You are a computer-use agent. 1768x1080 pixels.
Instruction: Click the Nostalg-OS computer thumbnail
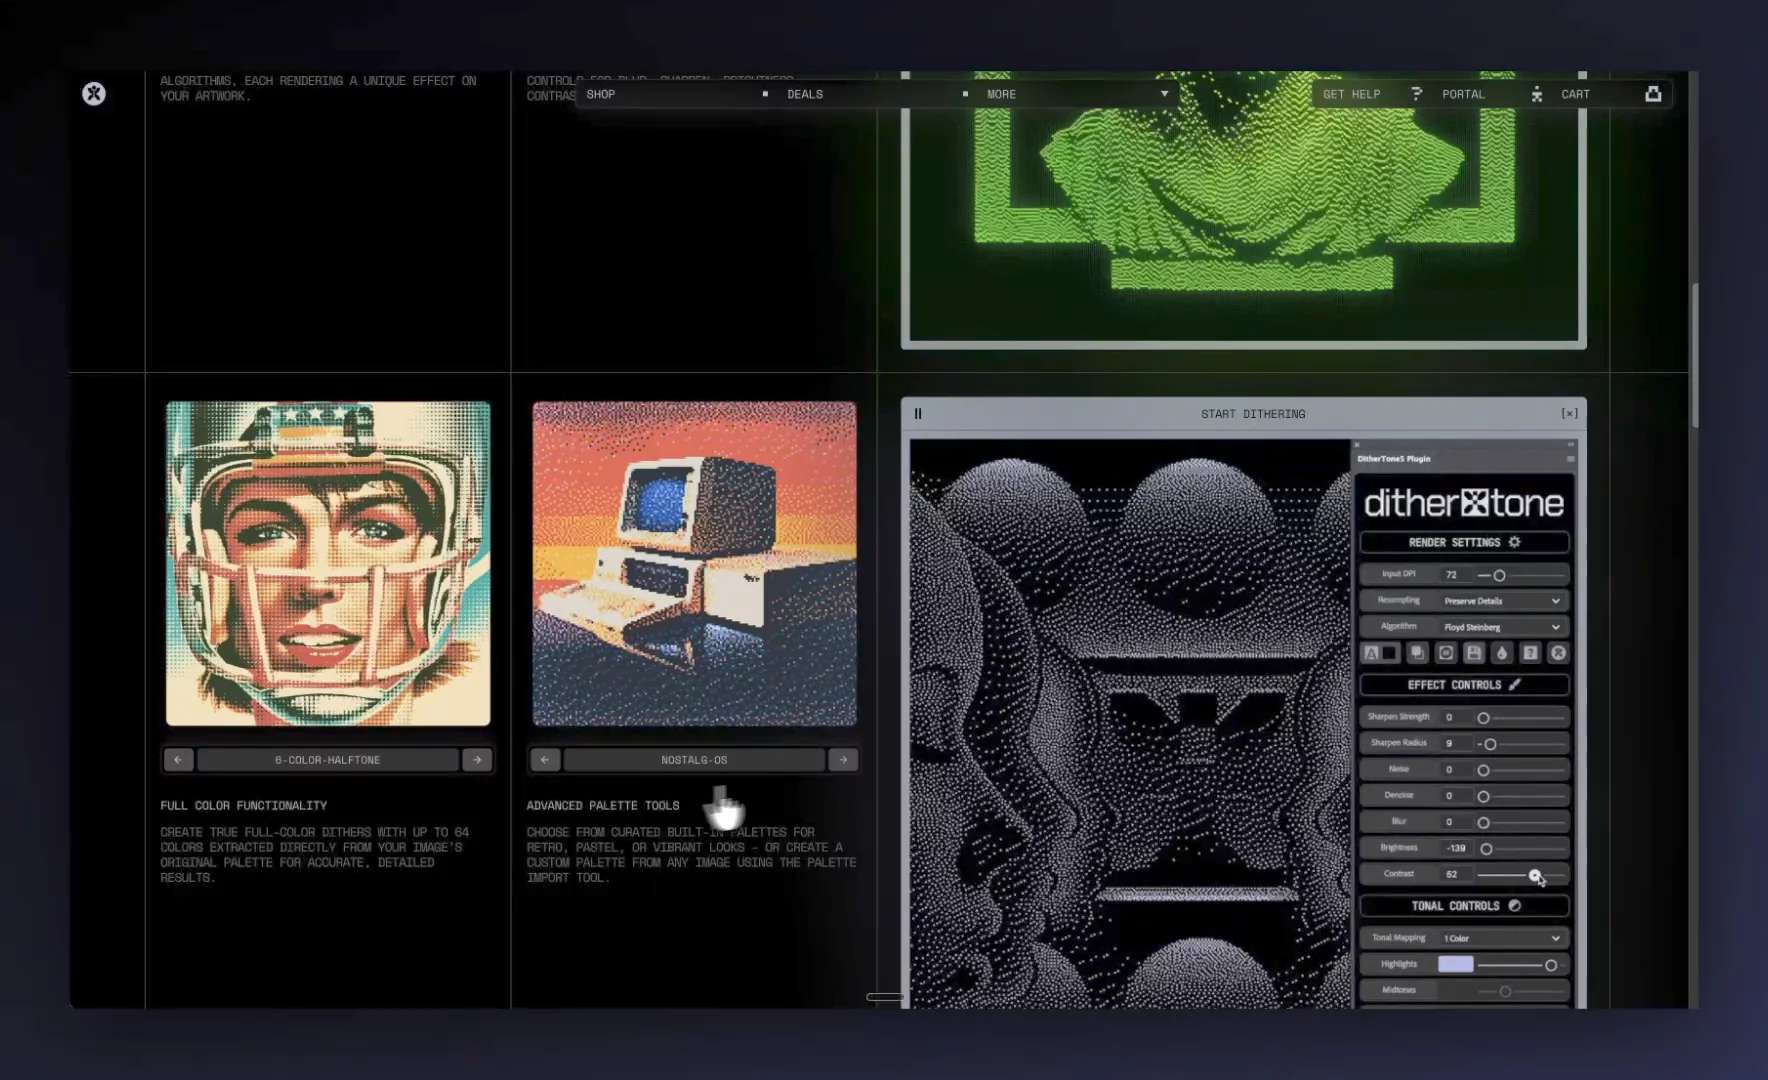[694, 564]
